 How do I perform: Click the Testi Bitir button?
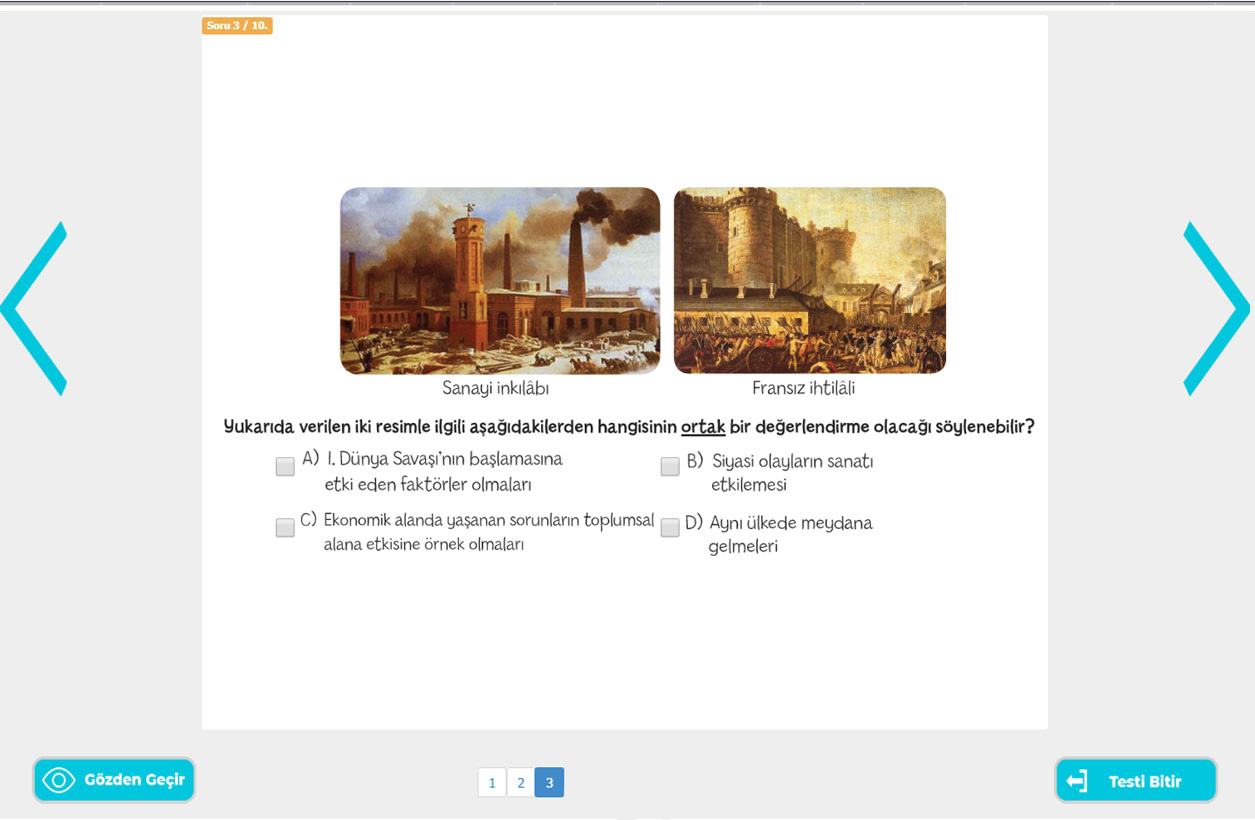point(1136,781)
